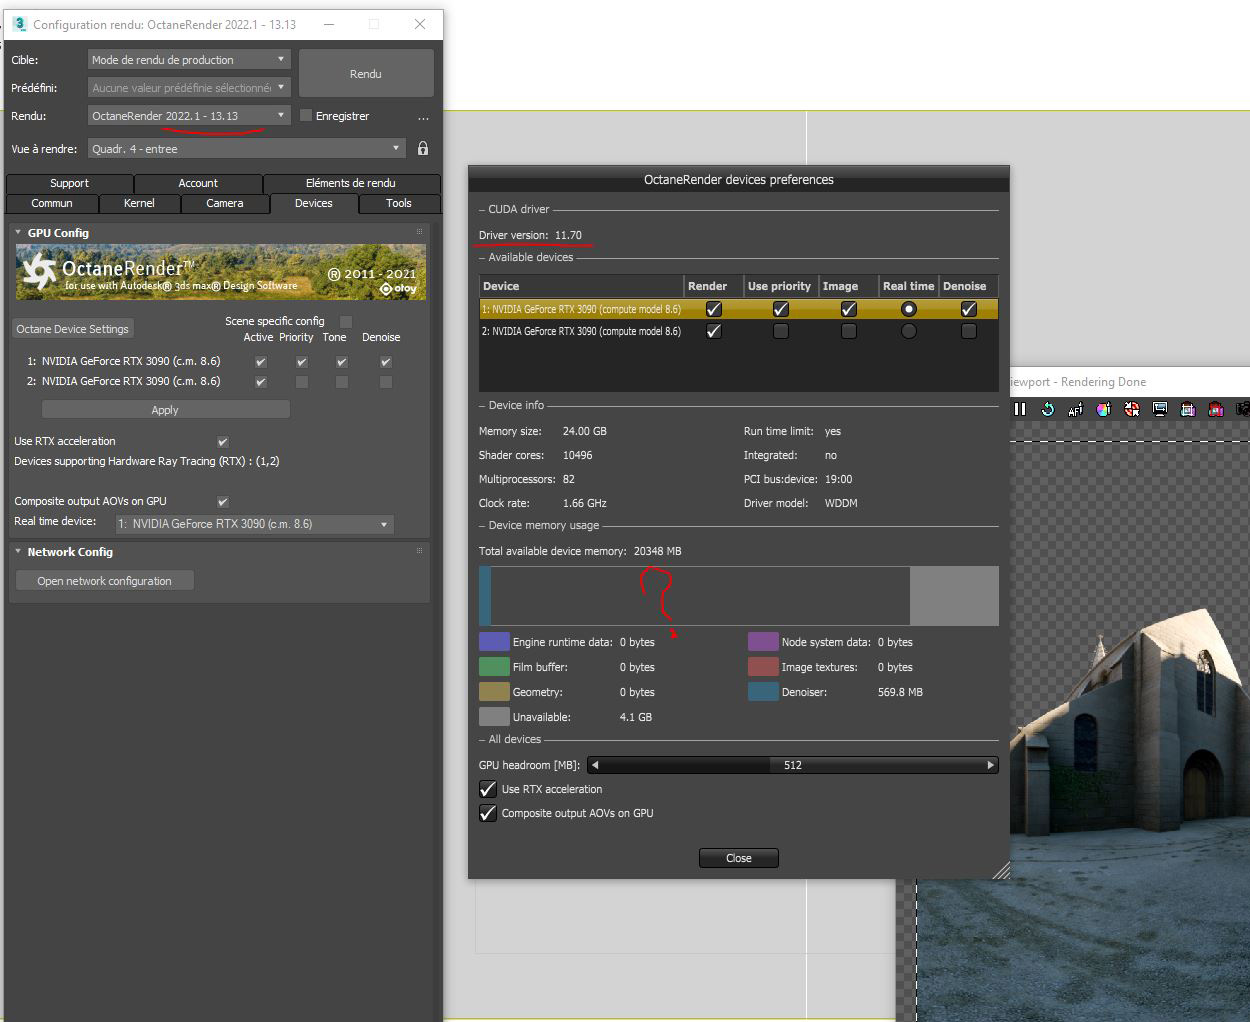Switch to the Camera tab
Image resolution: width=1250 pixels, height=1022 pixels.
pyautogui.click(x=225, y=203)
